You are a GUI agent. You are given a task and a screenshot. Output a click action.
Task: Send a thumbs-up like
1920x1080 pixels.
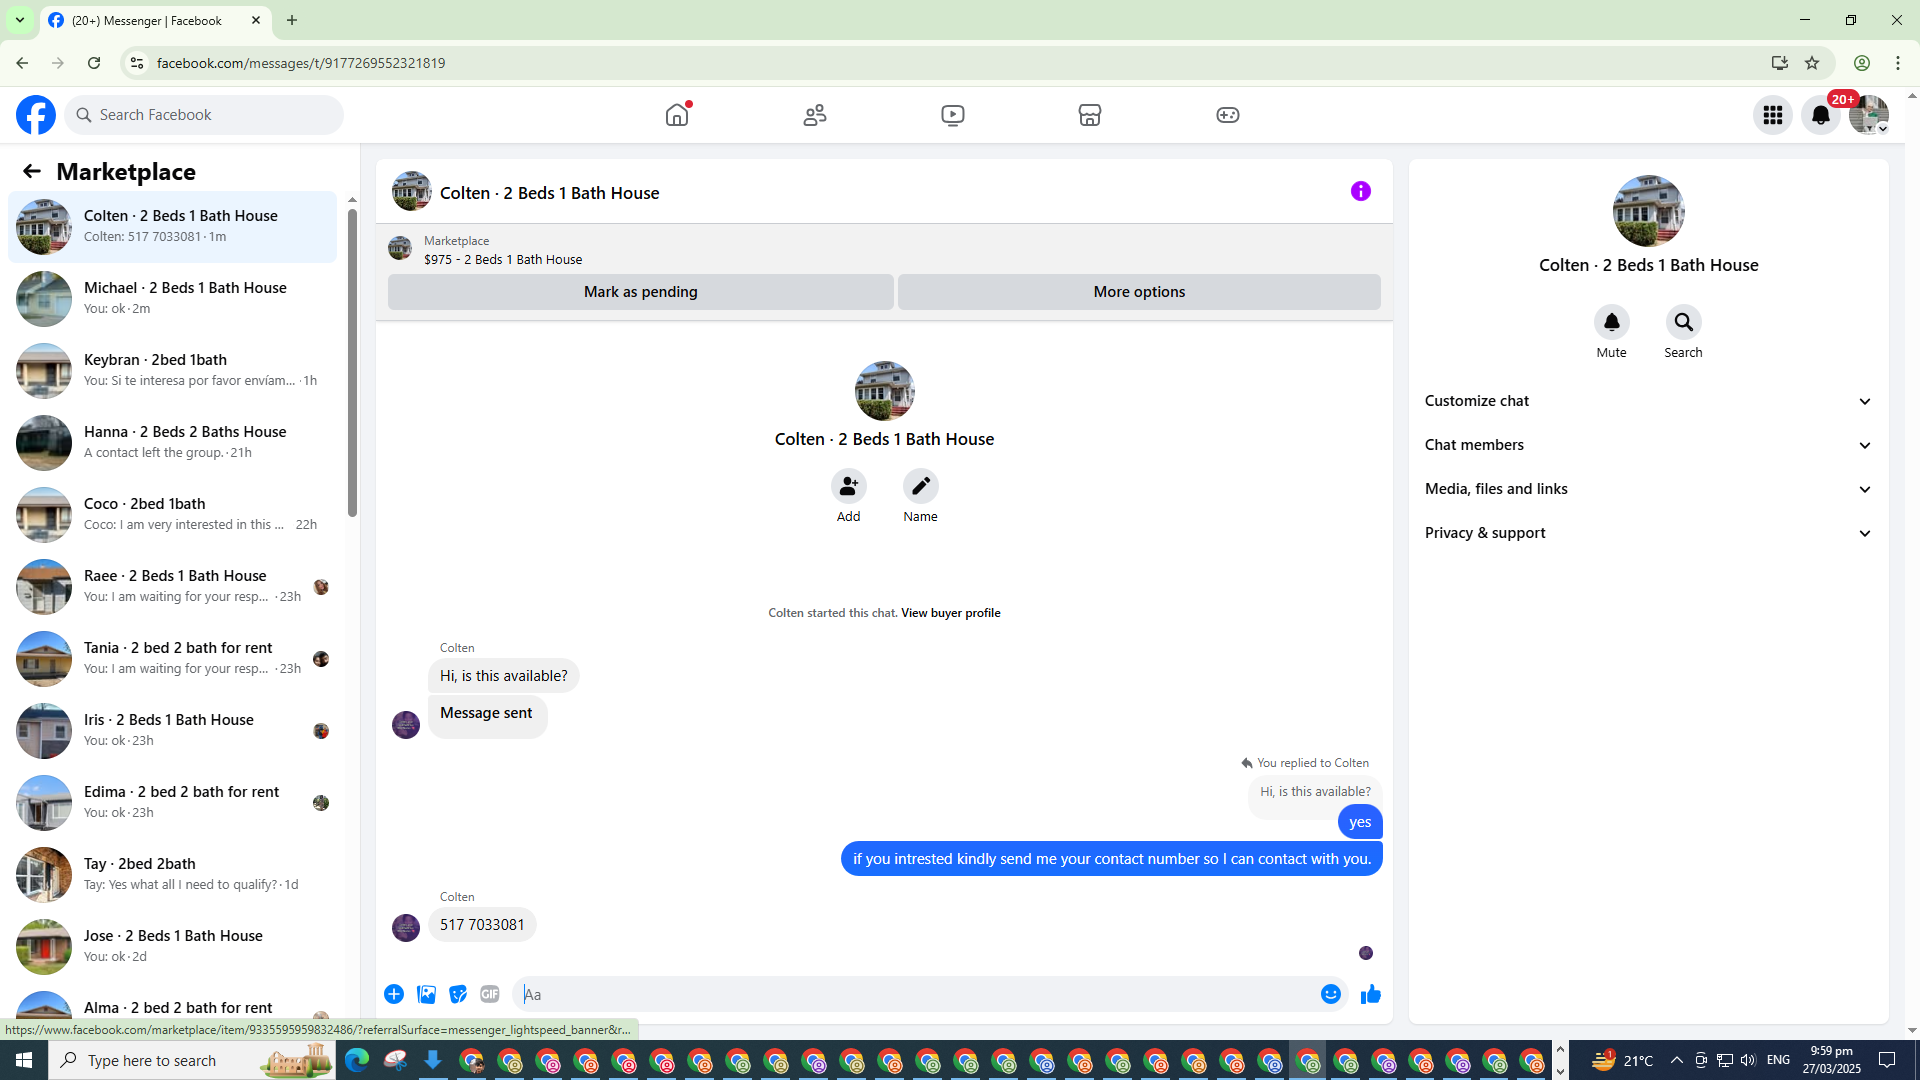pos(1371,994)
